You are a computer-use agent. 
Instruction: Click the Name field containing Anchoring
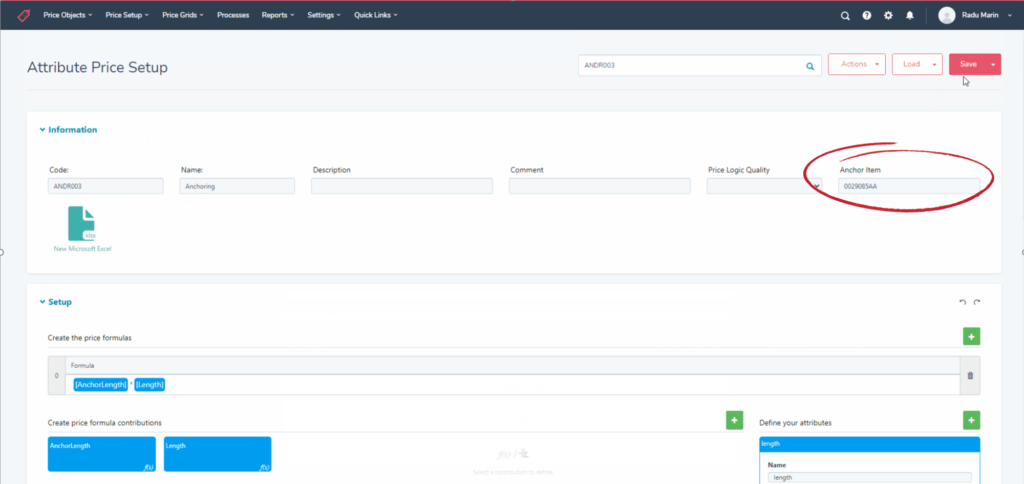(x=237, y=186)
